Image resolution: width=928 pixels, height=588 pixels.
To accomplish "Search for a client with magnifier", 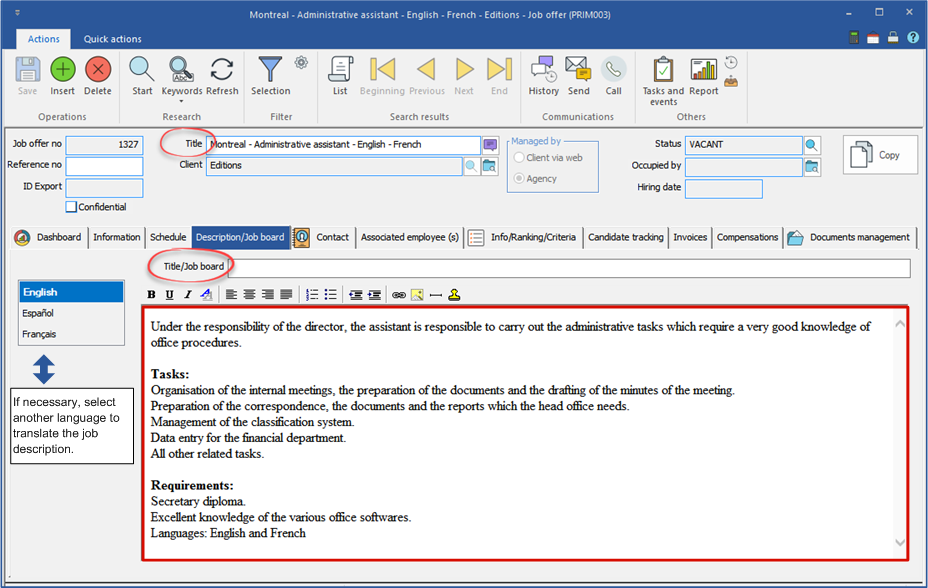I will [x=471, y=166].
